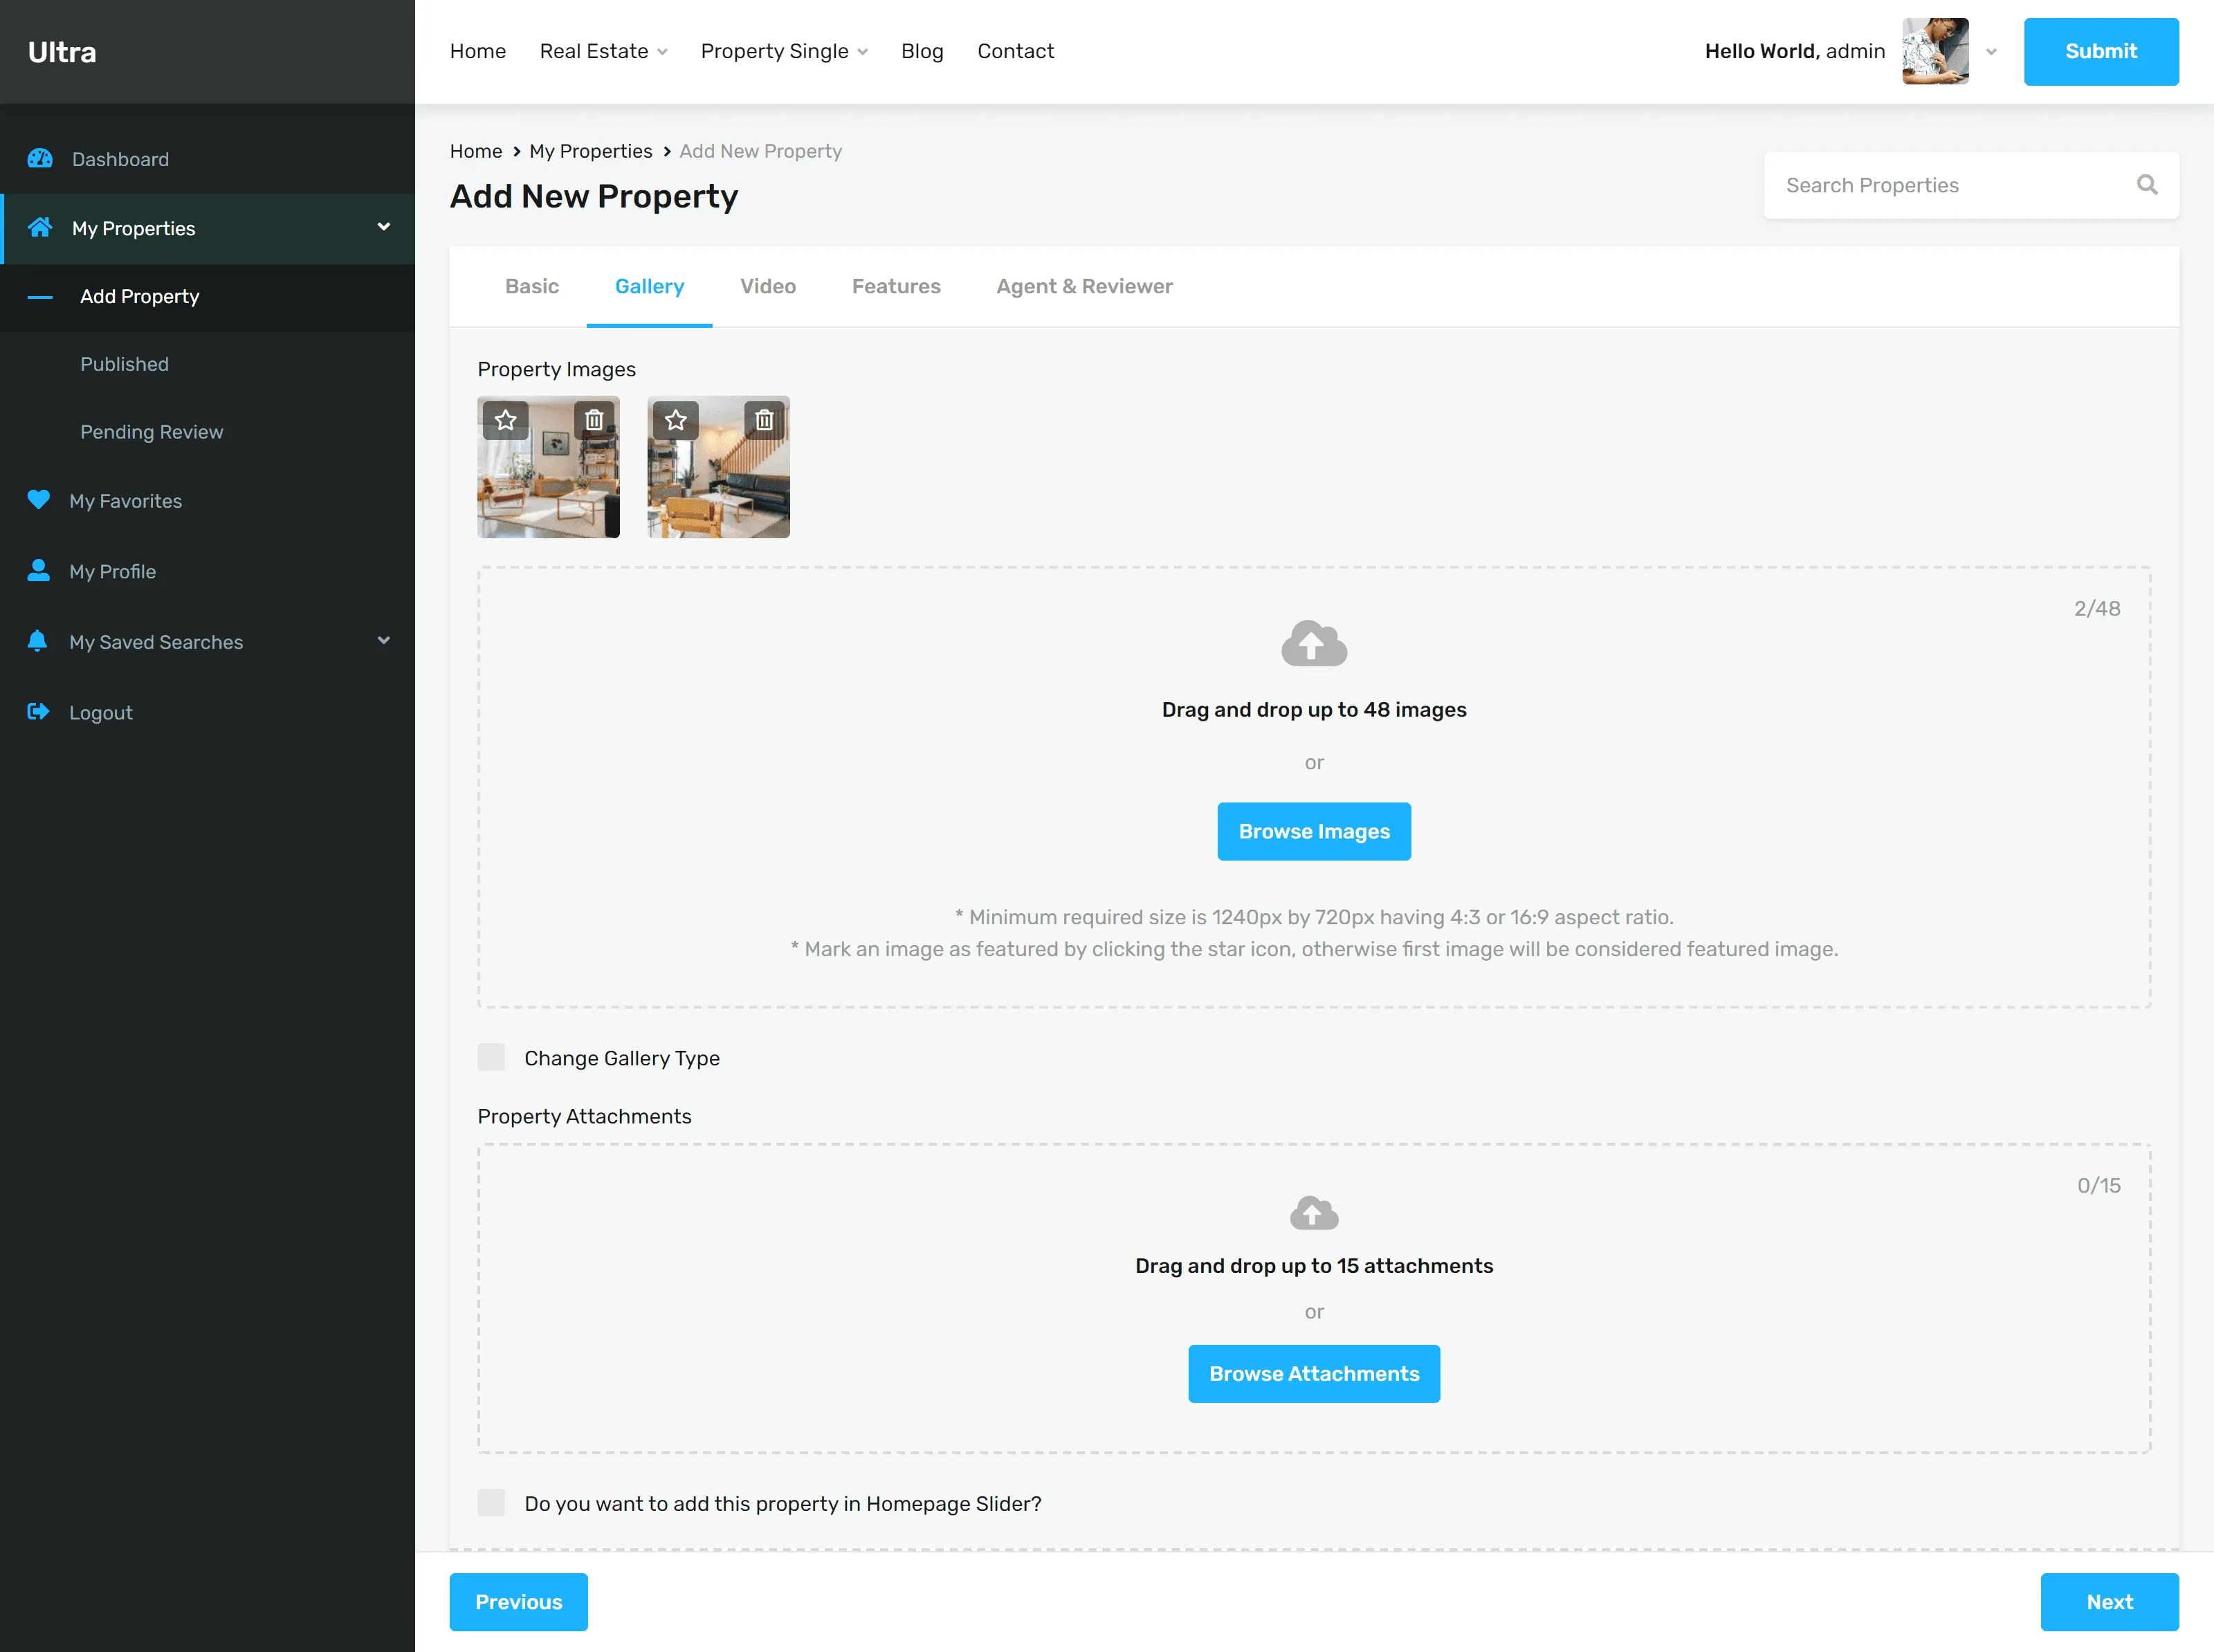Enable the Change Gallery Type checkbox

coord(491,1057)
